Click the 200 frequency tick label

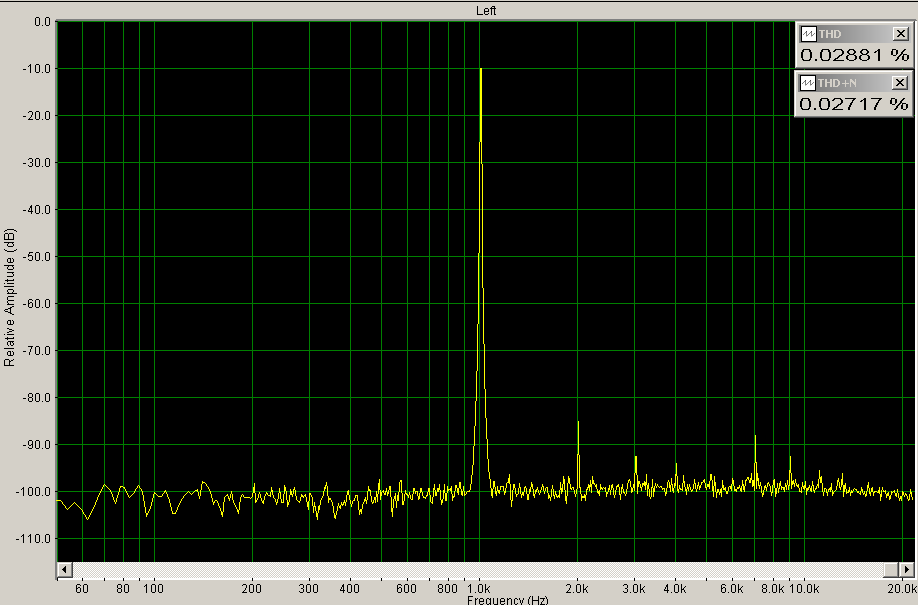(x=252, y=589)
